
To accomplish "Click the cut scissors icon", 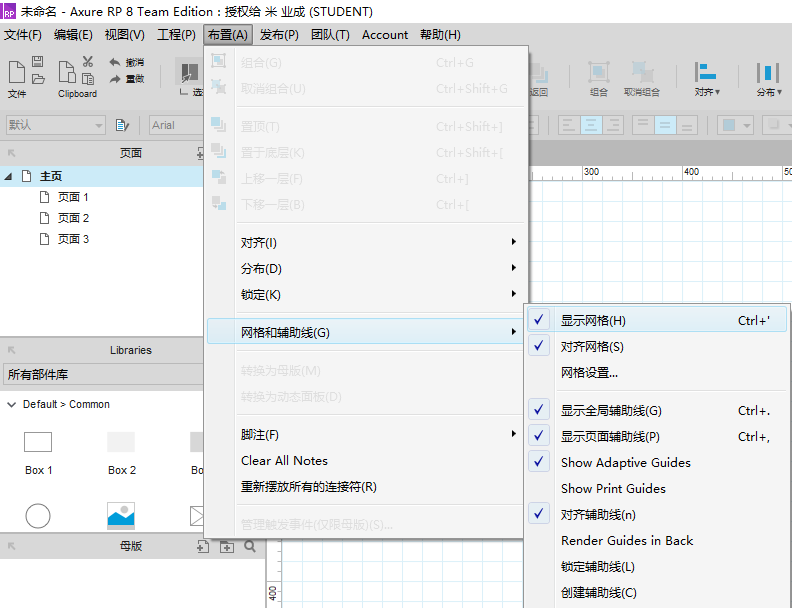I will [x=88, y=62].
